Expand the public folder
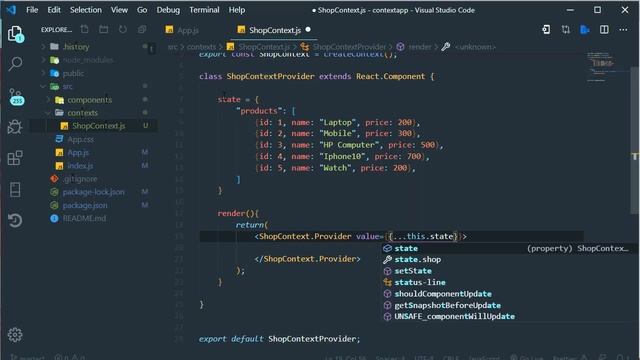640x360 pixels. [73, 73]
